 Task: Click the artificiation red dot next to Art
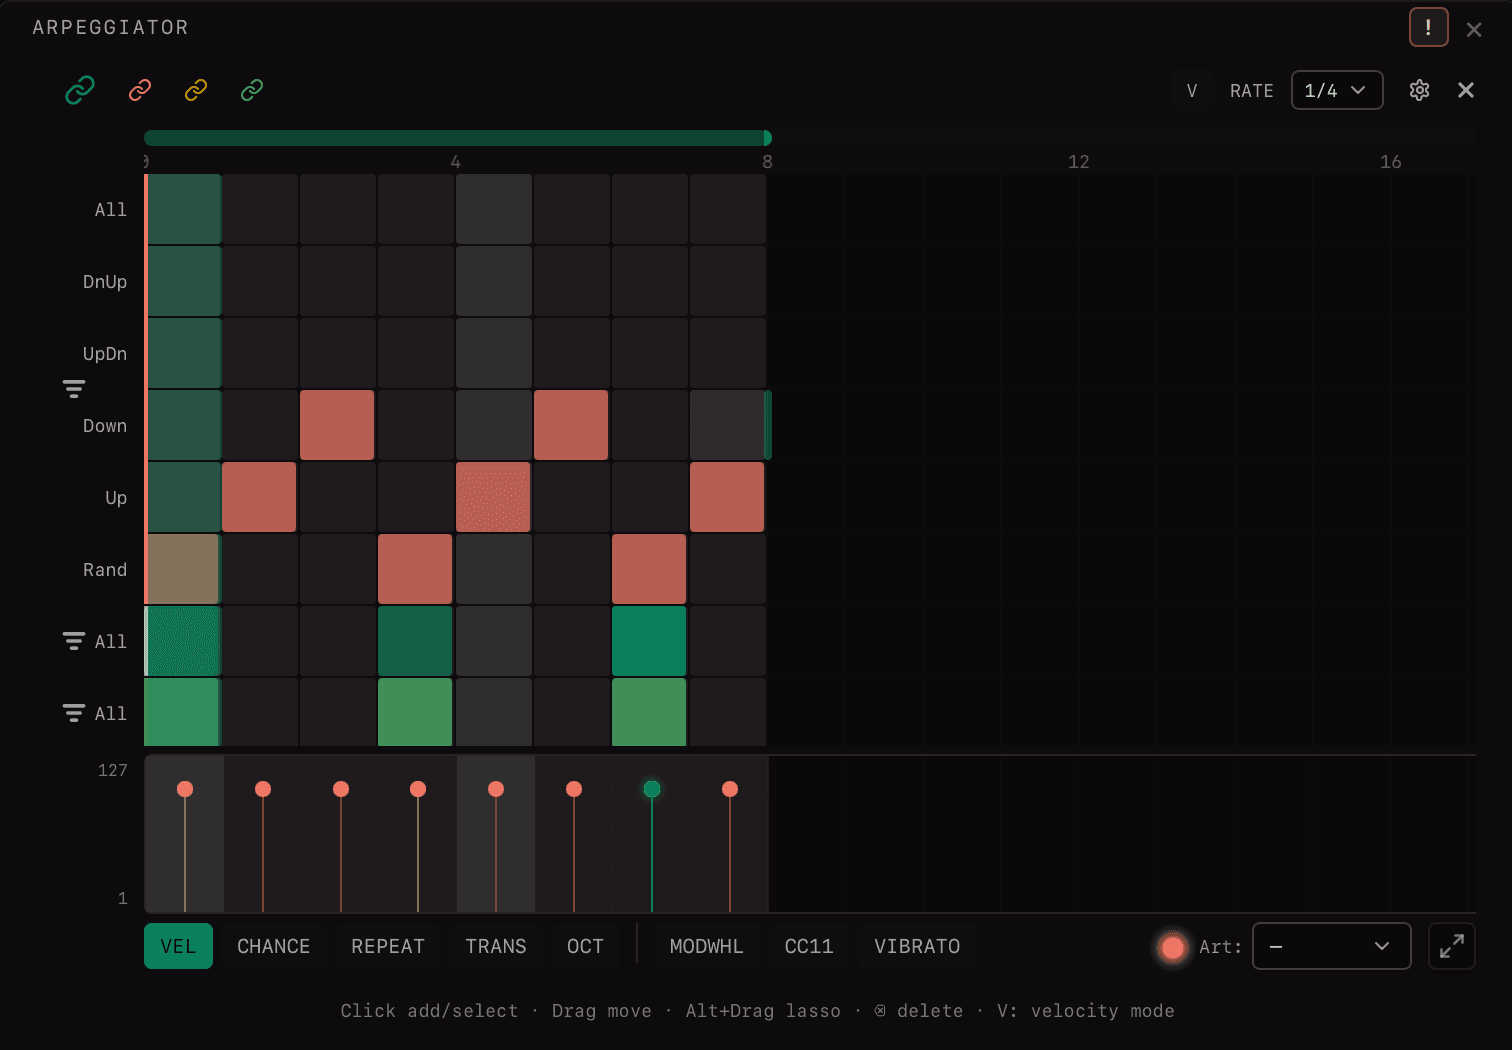pos(1172,947)
